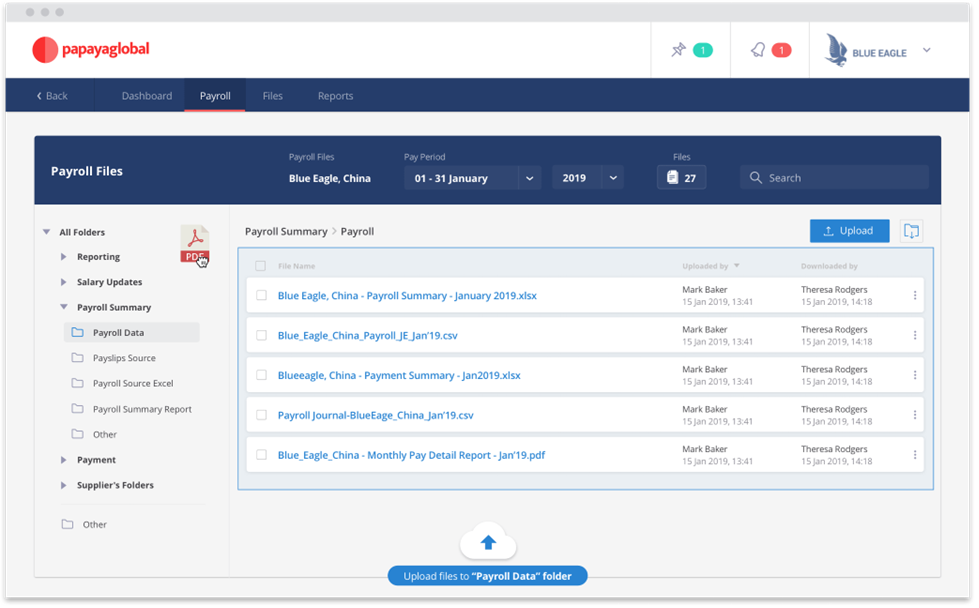Click the red notification count badge

pos(781,50)
